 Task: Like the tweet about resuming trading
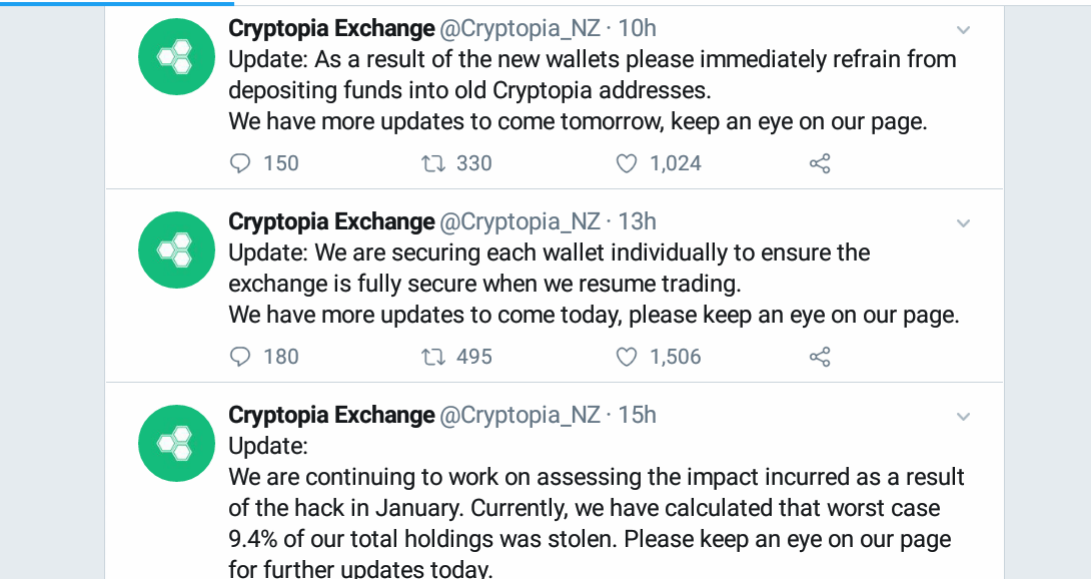(627, 356)
